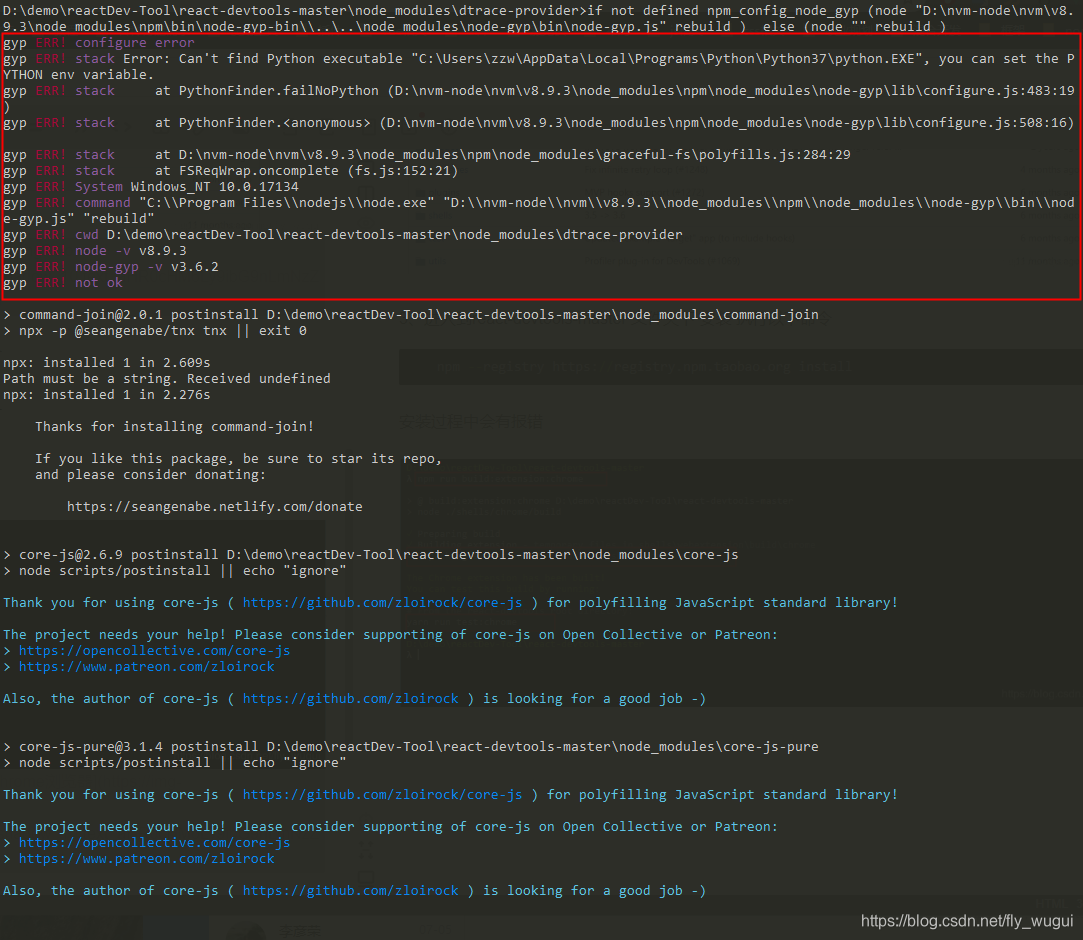Click the 'command-join@2.0.1 postinstall' line

[x=411, y=315]
